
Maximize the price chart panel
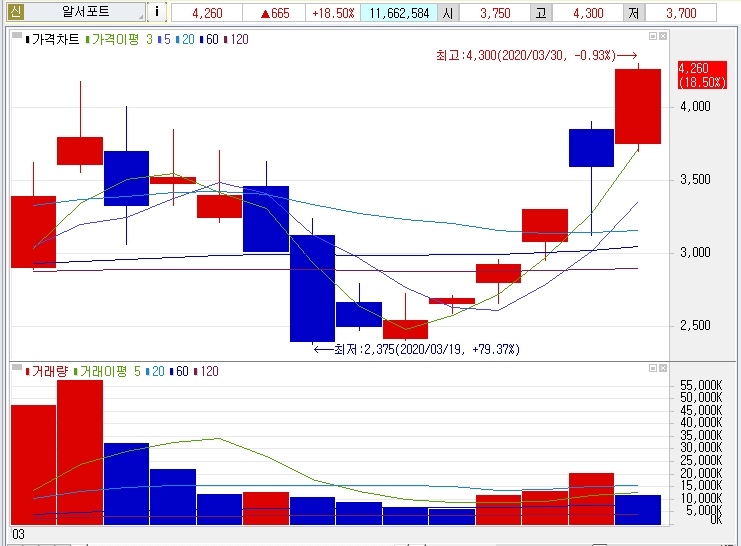tap(653, 36)
